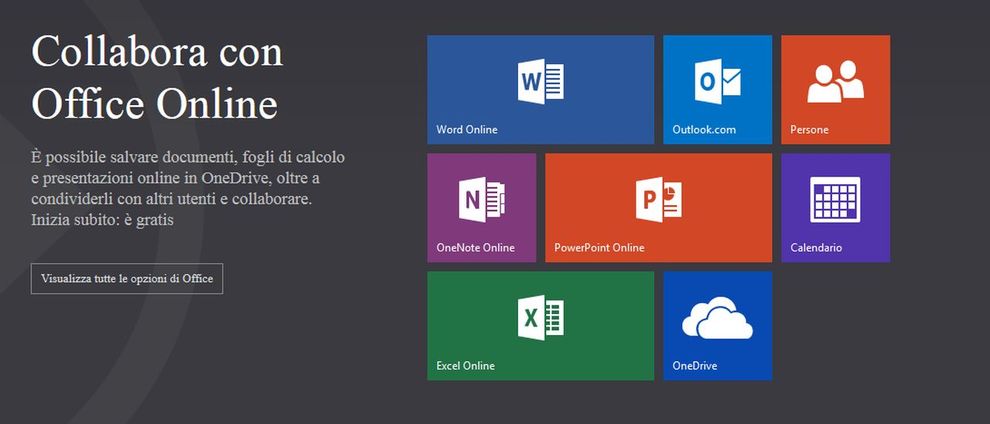Viewport: 990px width, 424px height.
Task: Click the Word "W" document icon
Action: pos(540,81)
